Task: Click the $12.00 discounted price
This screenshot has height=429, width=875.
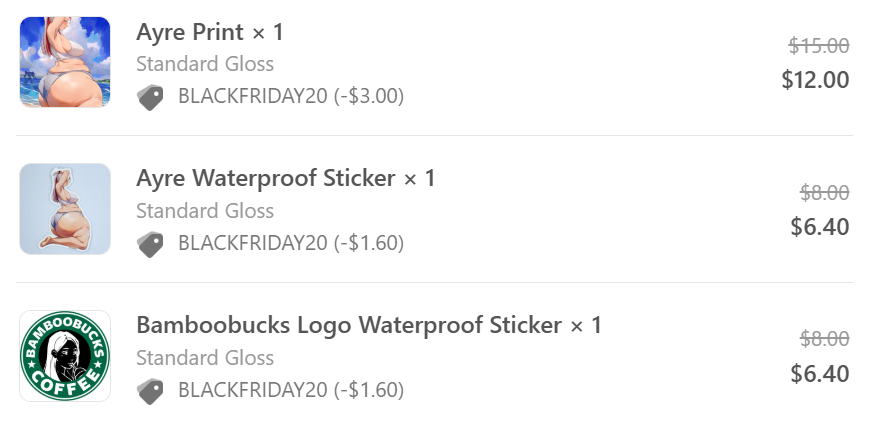Action: coord(815,80)
